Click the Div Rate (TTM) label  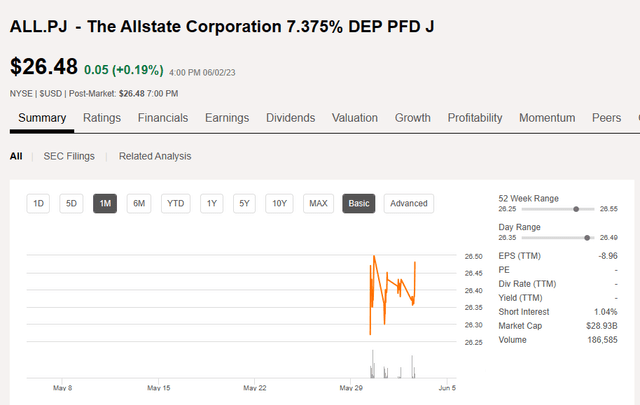click(527, 284)
